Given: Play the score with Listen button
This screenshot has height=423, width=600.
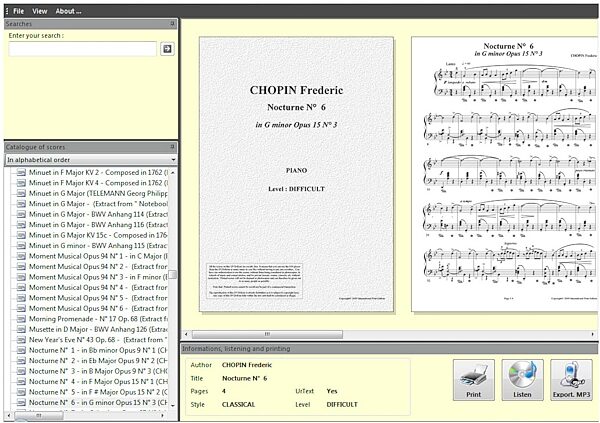Looking at the screenshot, I should (x=522, y=380).
